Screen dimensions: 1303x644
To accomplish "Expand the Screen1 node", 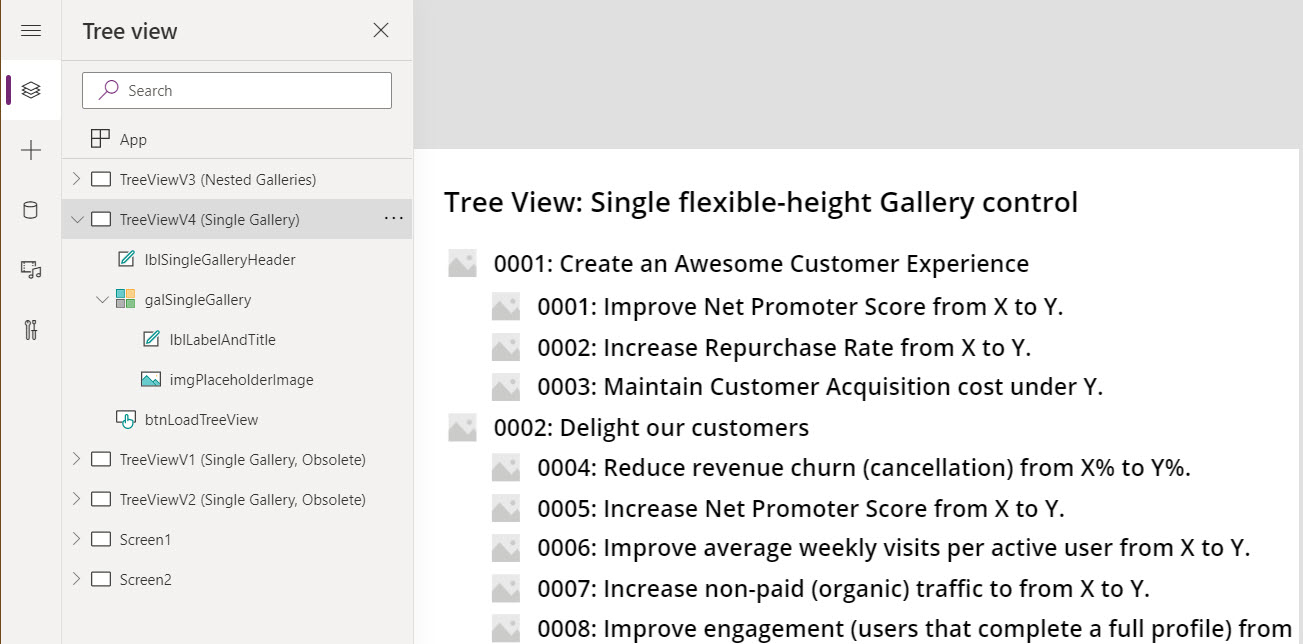I will point(77,539).
